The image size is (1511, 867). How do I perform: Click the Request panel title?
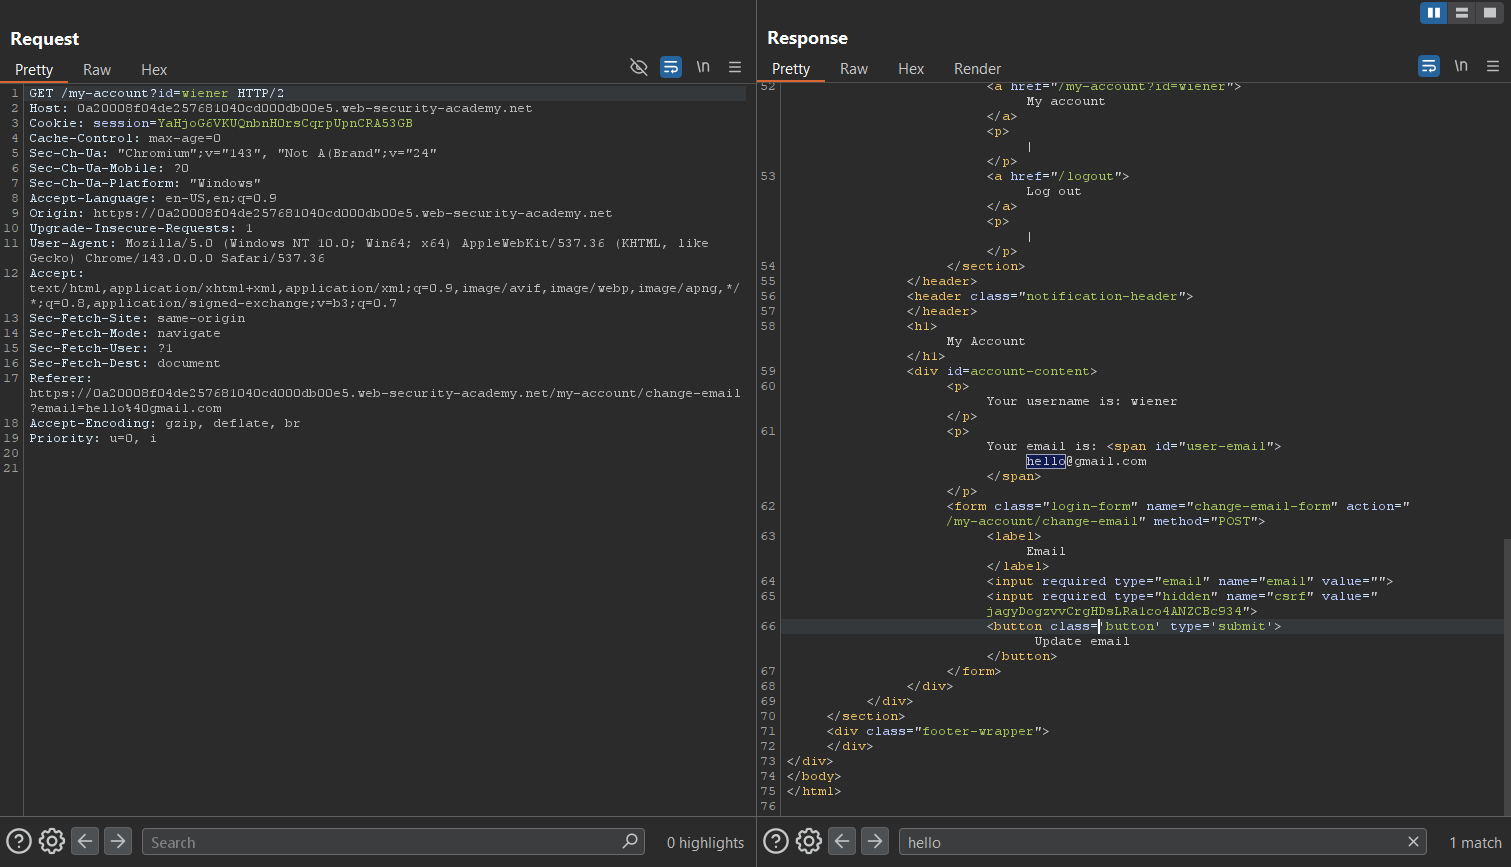coord(45,38)
